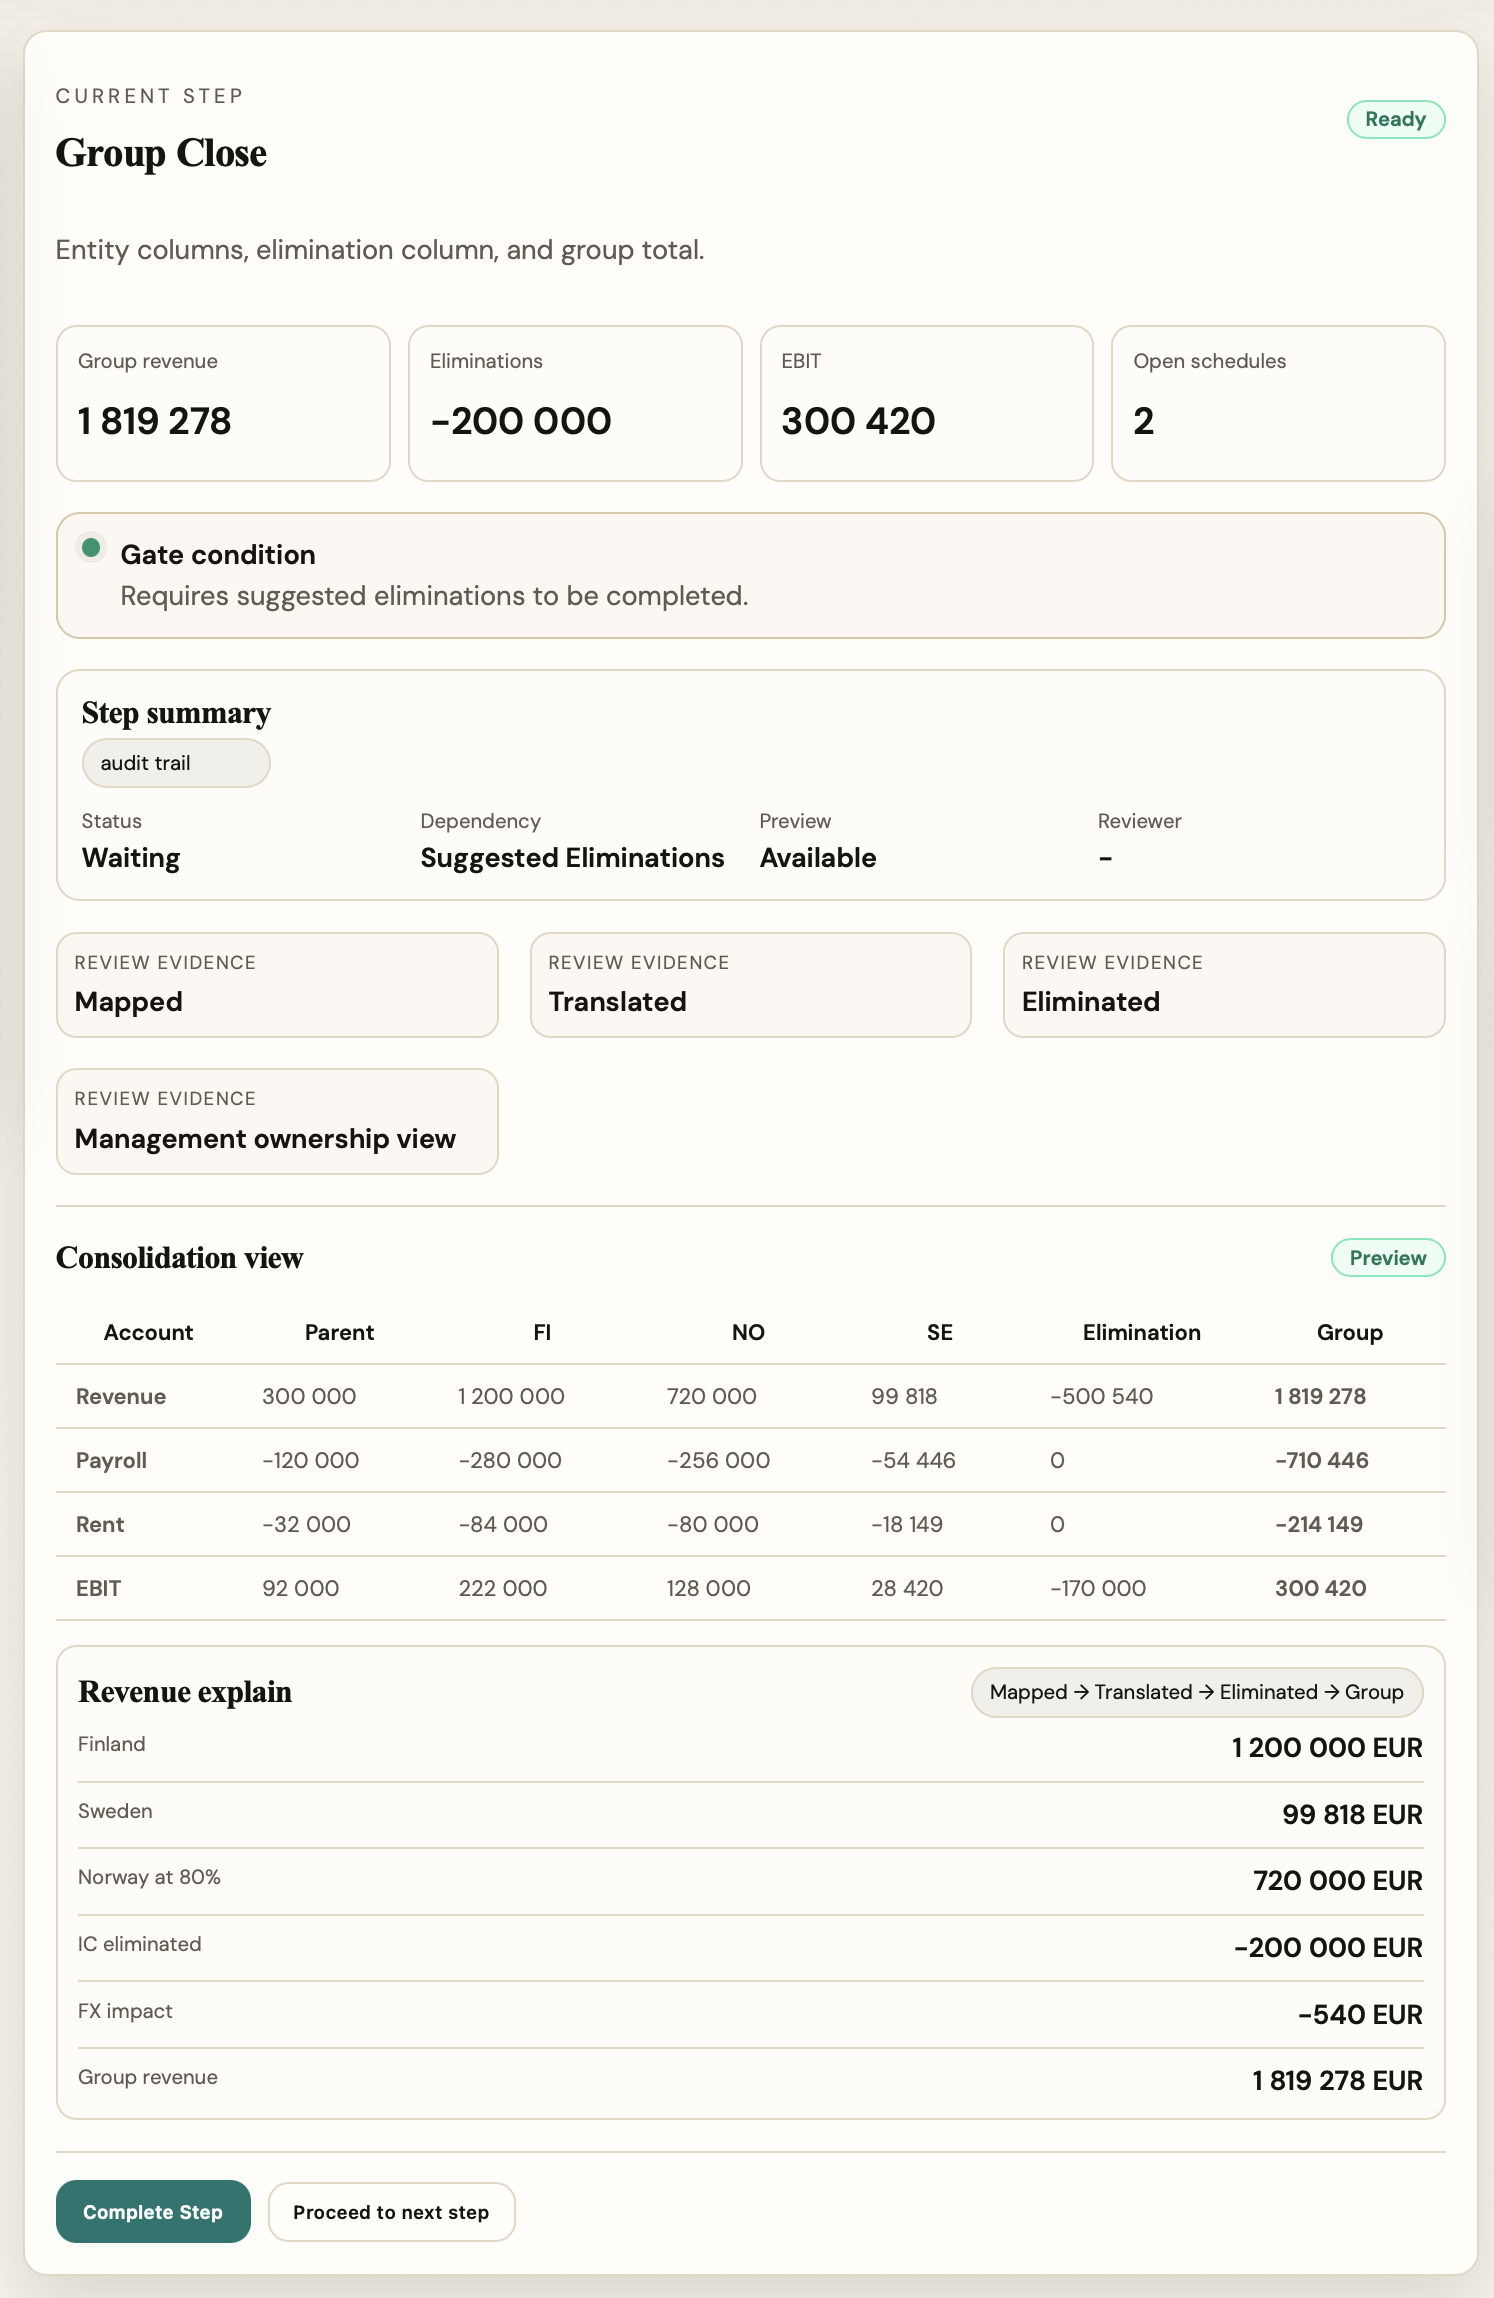Click Proceed to next step button
1494x2298 pixels.
coord(391,2211)
